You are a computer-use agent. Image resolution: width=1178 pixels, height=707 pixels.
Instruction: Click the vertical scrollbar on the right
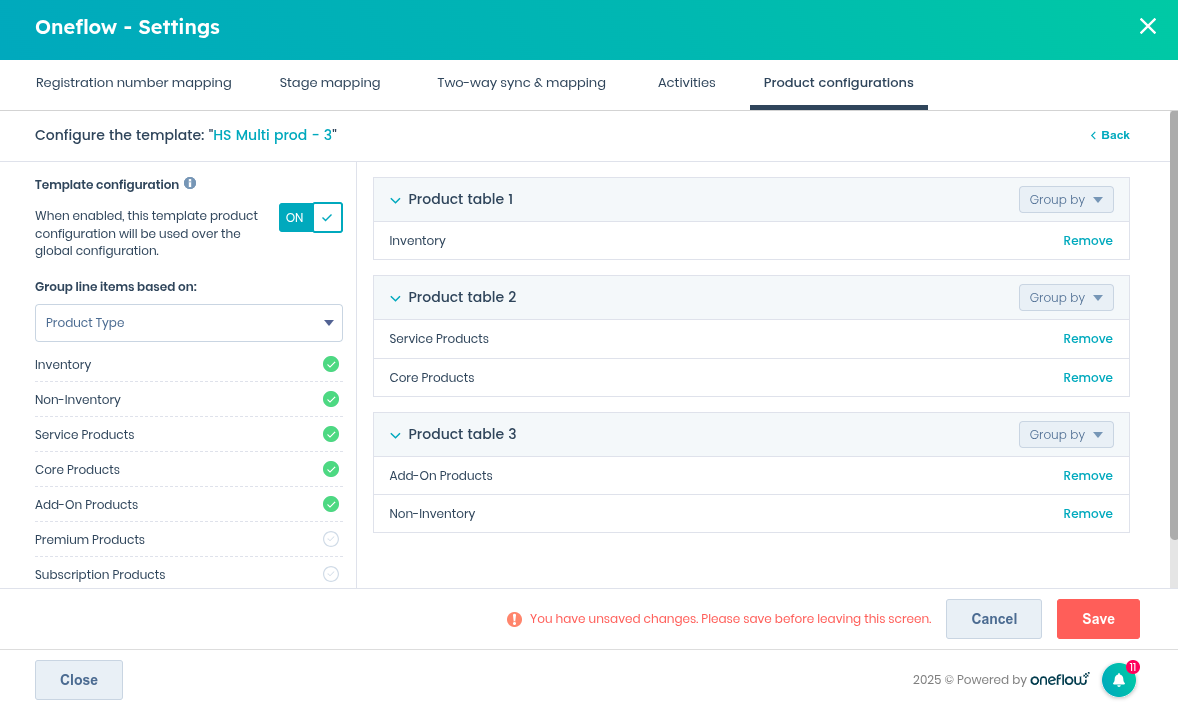(1173, 325)
